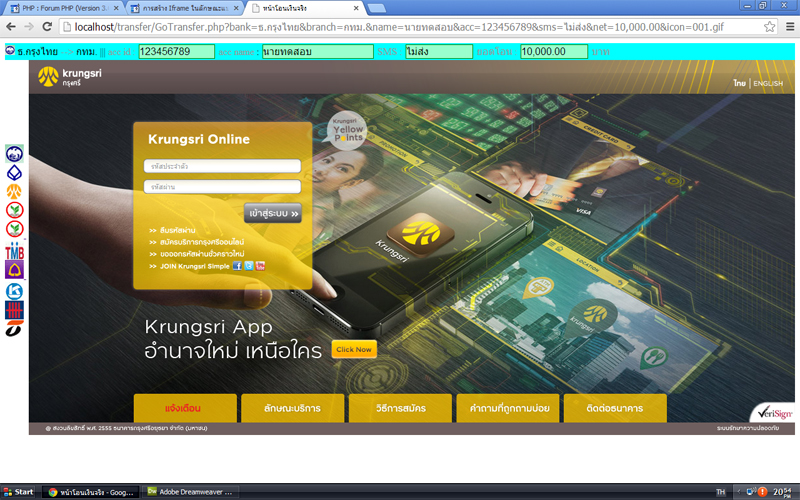Open the Chrome hamburger menu
Viewport: 800px width, 500px height.
click(x=790, y=27)
